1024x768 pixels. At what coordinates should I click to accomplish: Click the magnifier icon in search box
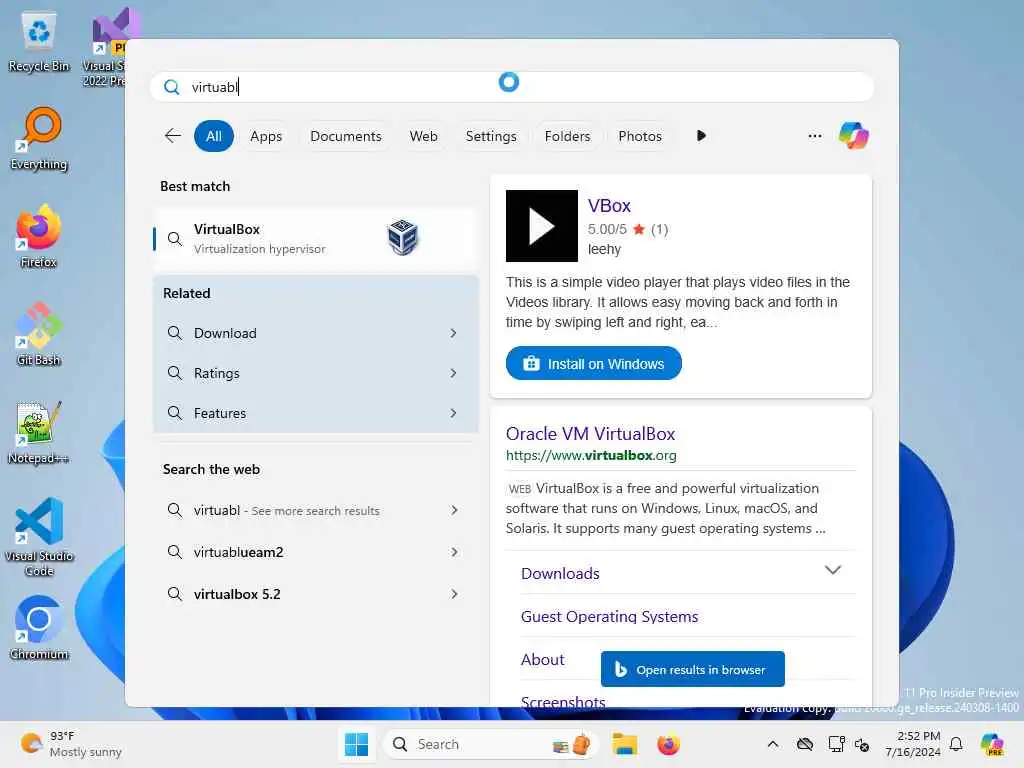pos(172,87)
